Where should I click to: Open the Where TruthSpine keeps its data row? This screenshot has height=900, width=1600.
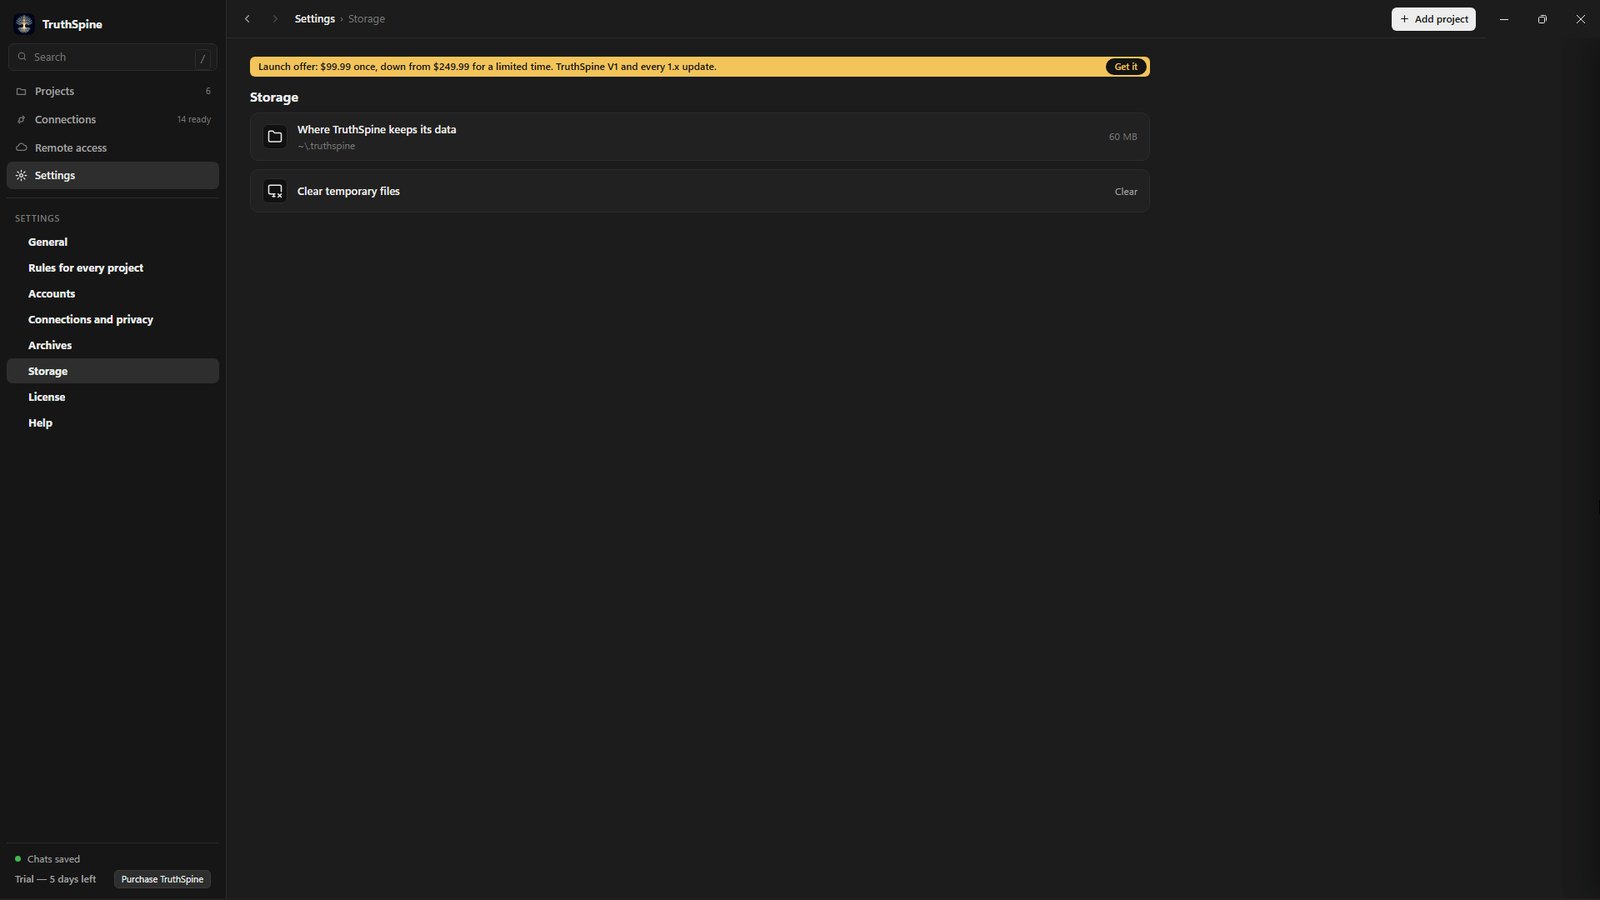coord(700,136)
